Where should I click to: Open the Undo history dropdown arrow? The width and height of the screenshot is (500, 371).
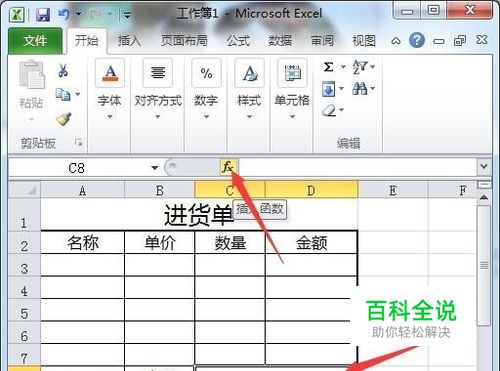(x=79, y=14)
